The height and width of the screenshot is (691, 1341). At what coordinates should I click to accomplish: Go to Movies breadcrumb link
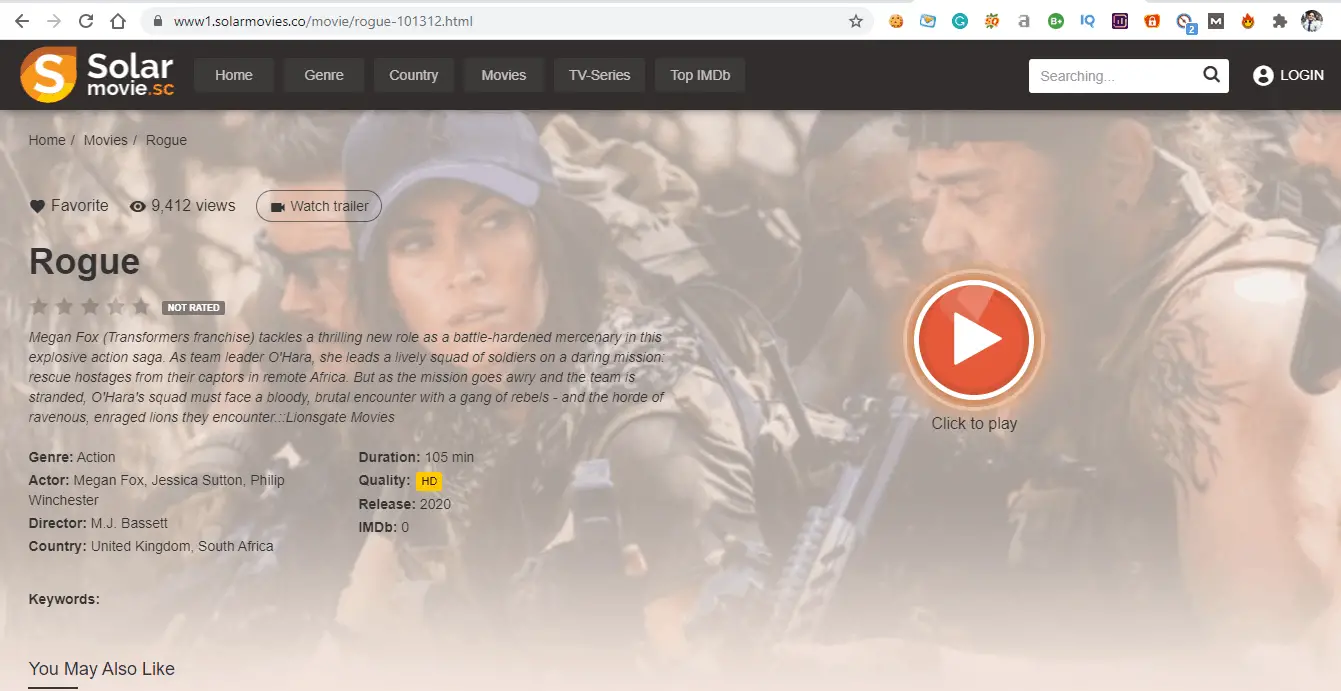(105, 140)
